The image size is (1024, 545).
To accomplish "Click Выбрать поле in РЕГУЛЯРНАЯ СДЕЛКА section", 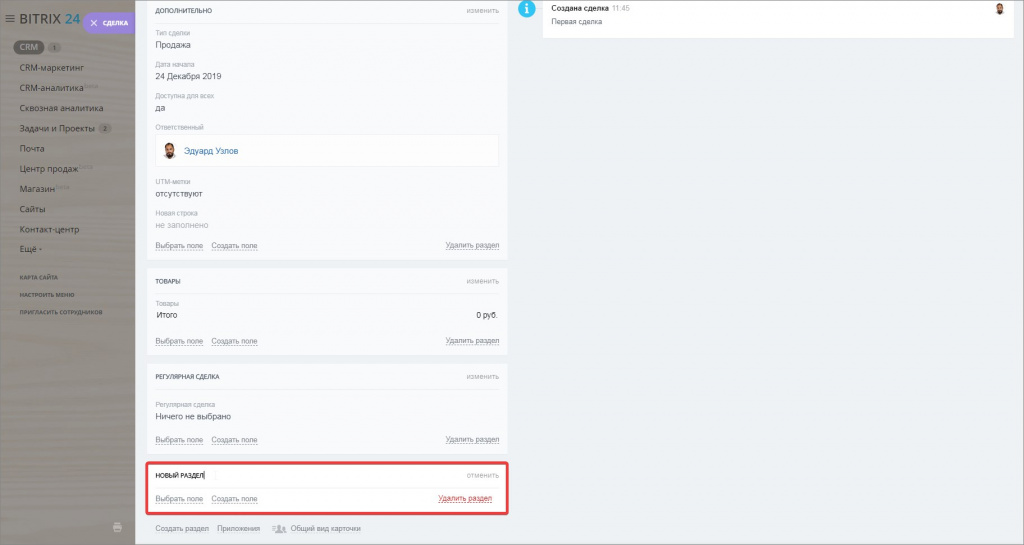I will tap(179, 440).
